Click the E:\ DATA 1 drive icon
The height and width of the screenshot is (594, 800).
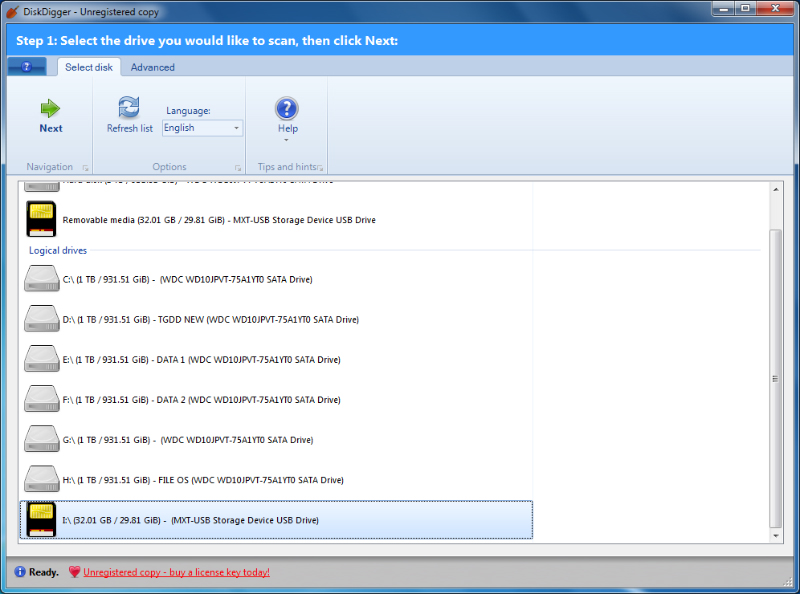click(x=42, y=359)
